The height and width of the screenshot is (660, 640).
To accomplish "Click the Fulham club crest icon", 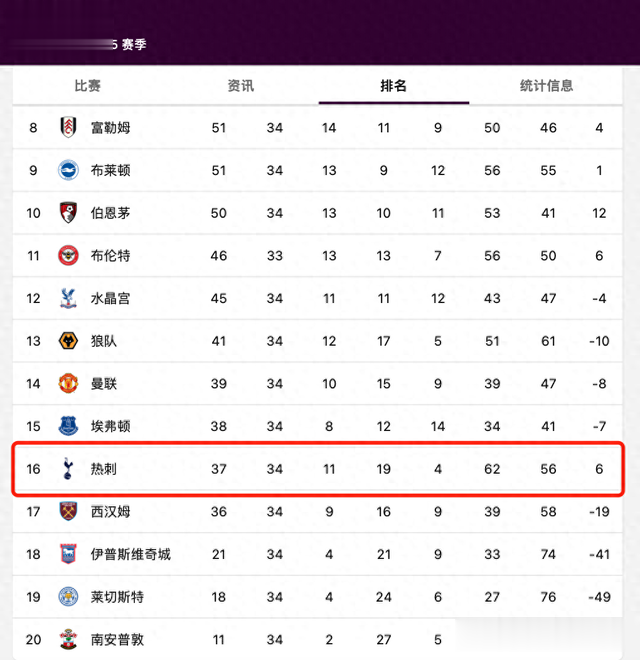I will (68, 127).
